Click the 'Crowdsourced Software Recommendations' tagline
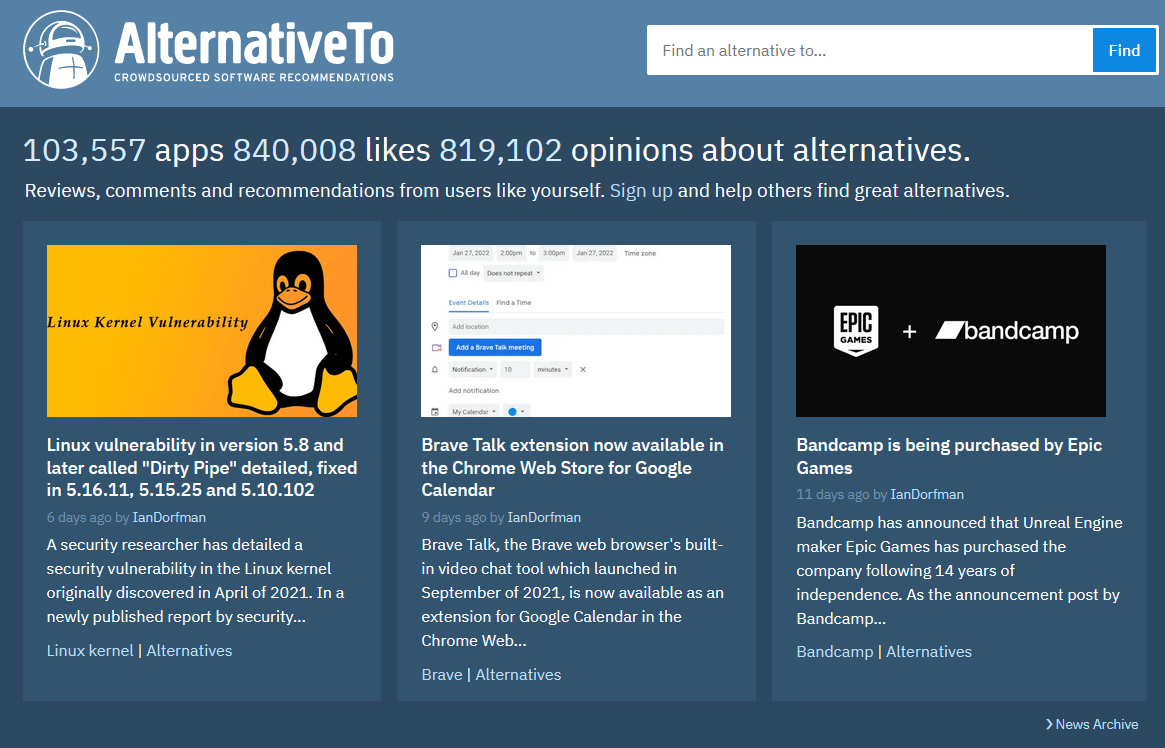The height and width of the screenshot is (748, 1165). pos(254,77)
